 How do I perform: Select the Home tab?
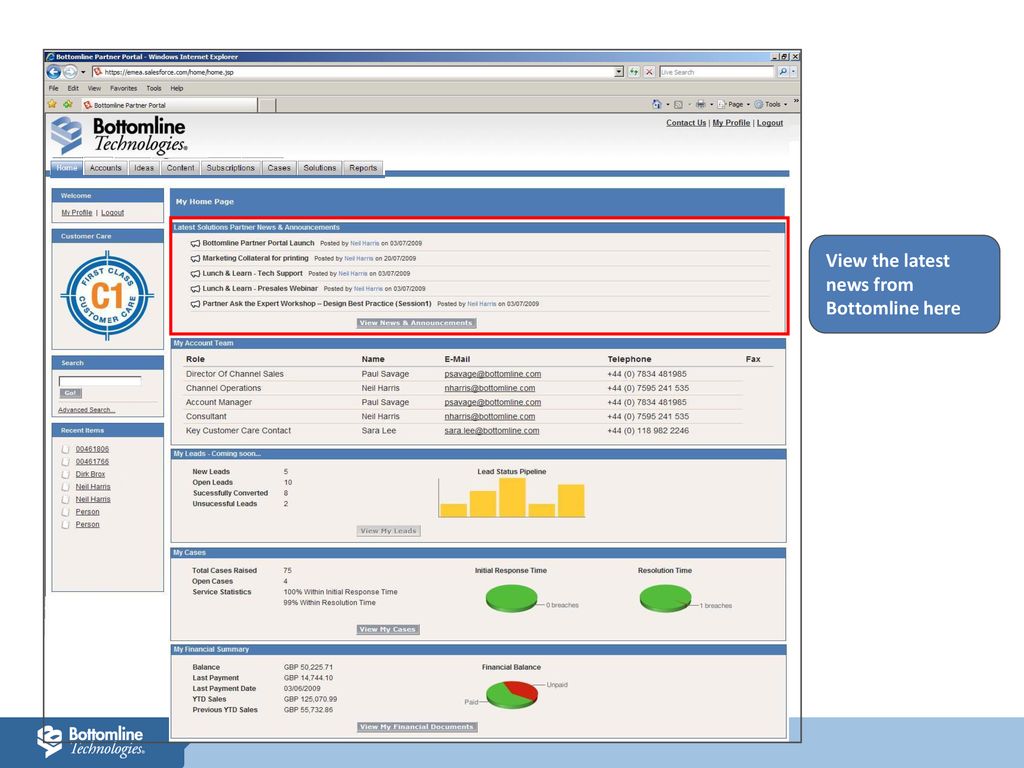[67, 168]
